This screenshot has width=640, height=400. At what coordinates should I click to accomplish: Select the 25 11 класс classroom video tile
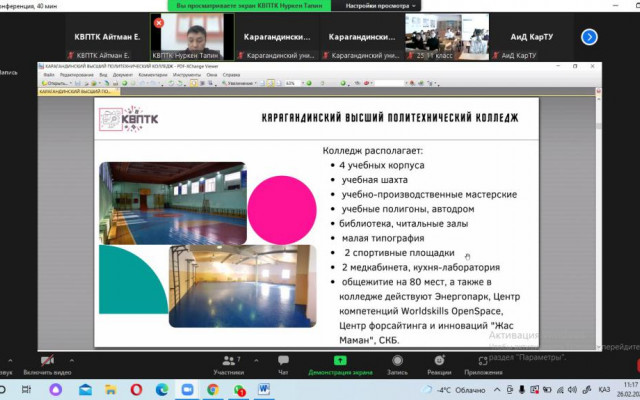click(x=447, y=37)
